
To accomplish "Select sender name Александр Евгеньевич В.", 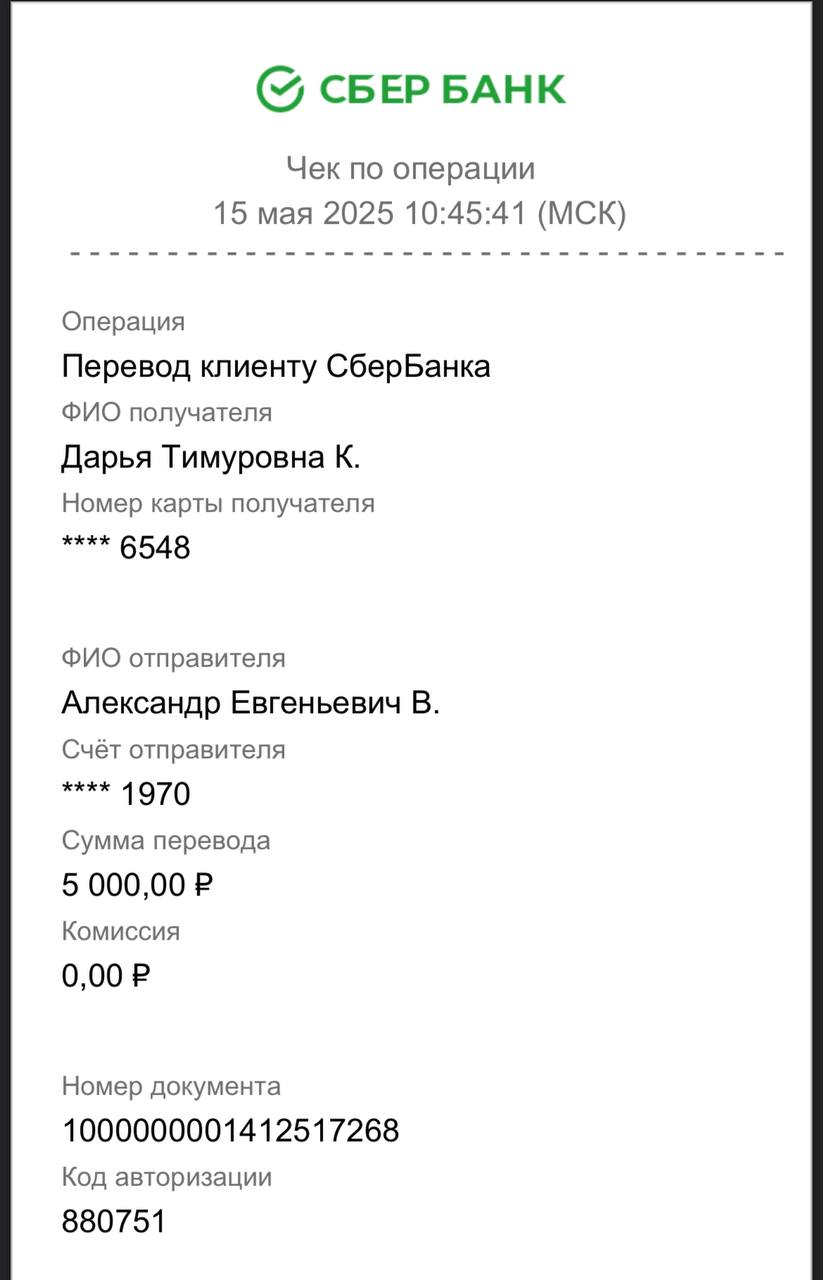I will pyautogui.click(x=251, y=703).
